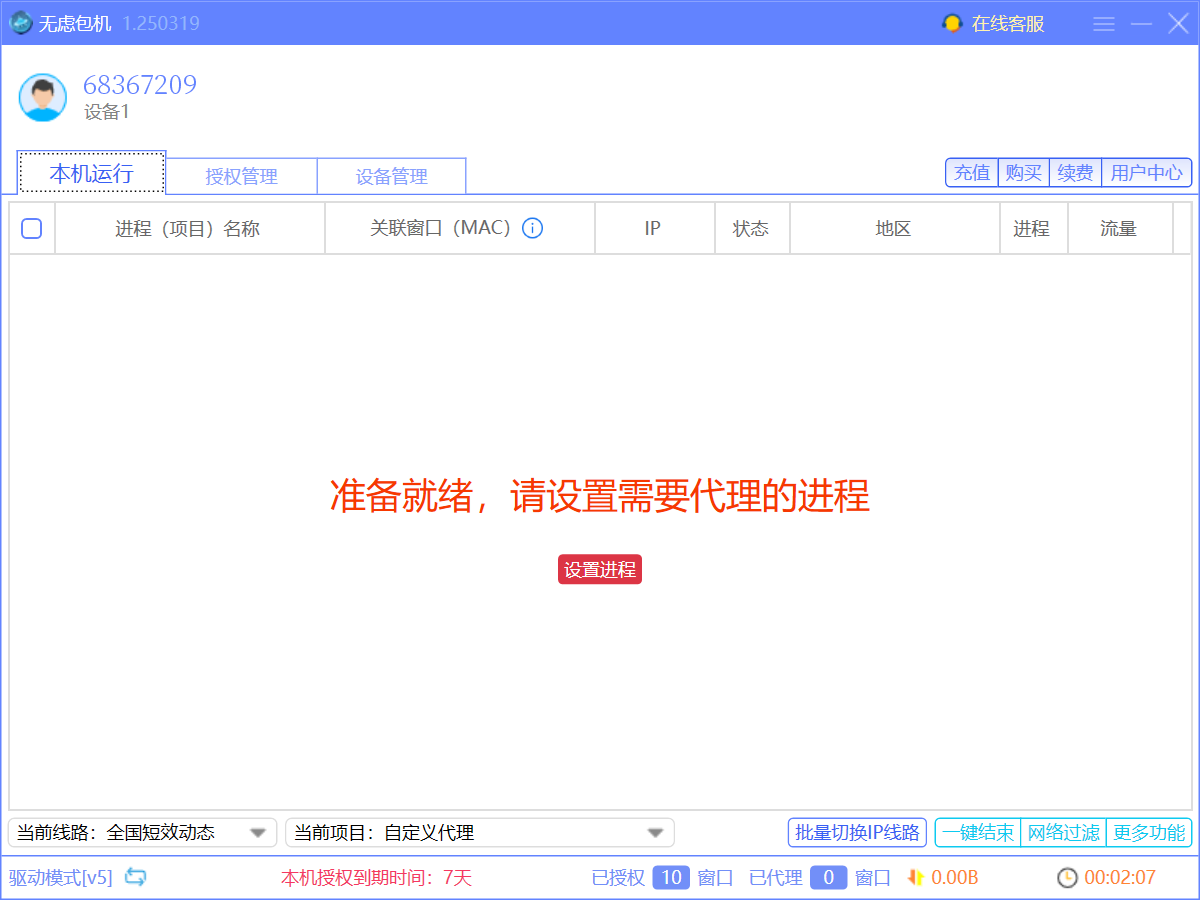The width and height of the screenshot is (1200, 900).
Task: Click the traffic arrows icon near 0.00B
Action: tap(915, 877)
